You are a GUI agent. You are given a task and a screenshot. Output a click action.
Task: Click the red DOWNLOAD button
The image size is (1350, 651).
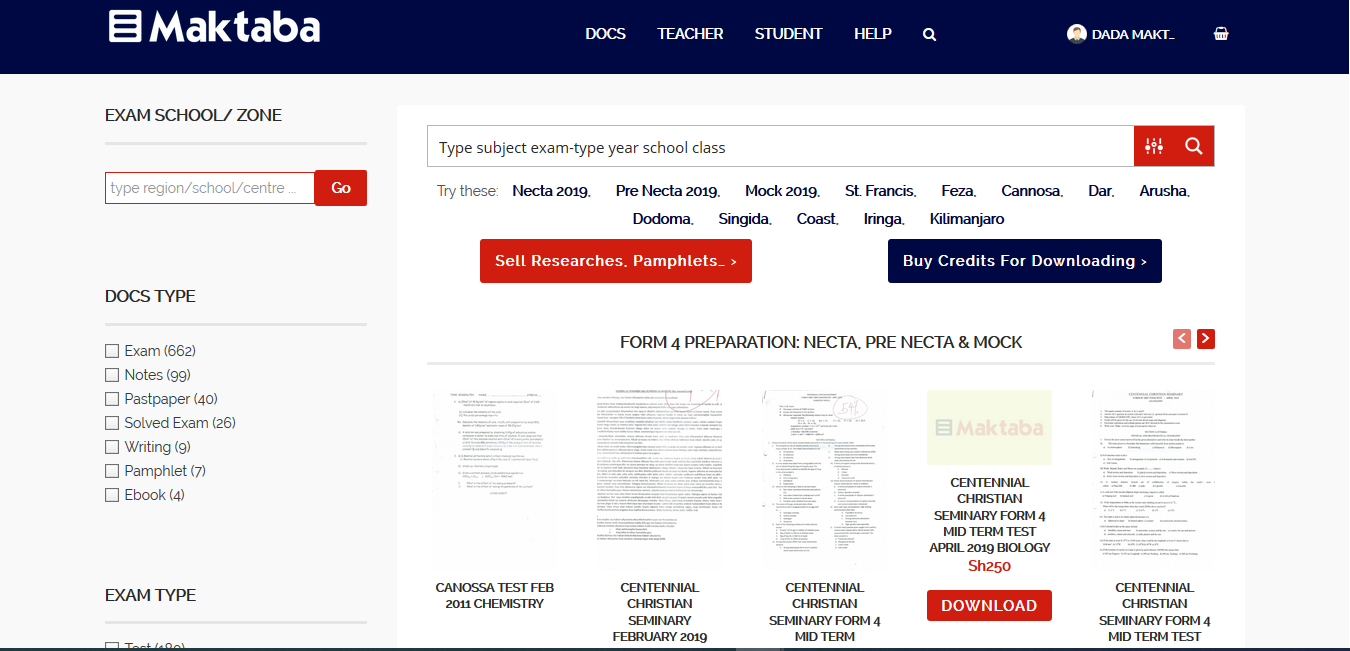coord(989,606)
